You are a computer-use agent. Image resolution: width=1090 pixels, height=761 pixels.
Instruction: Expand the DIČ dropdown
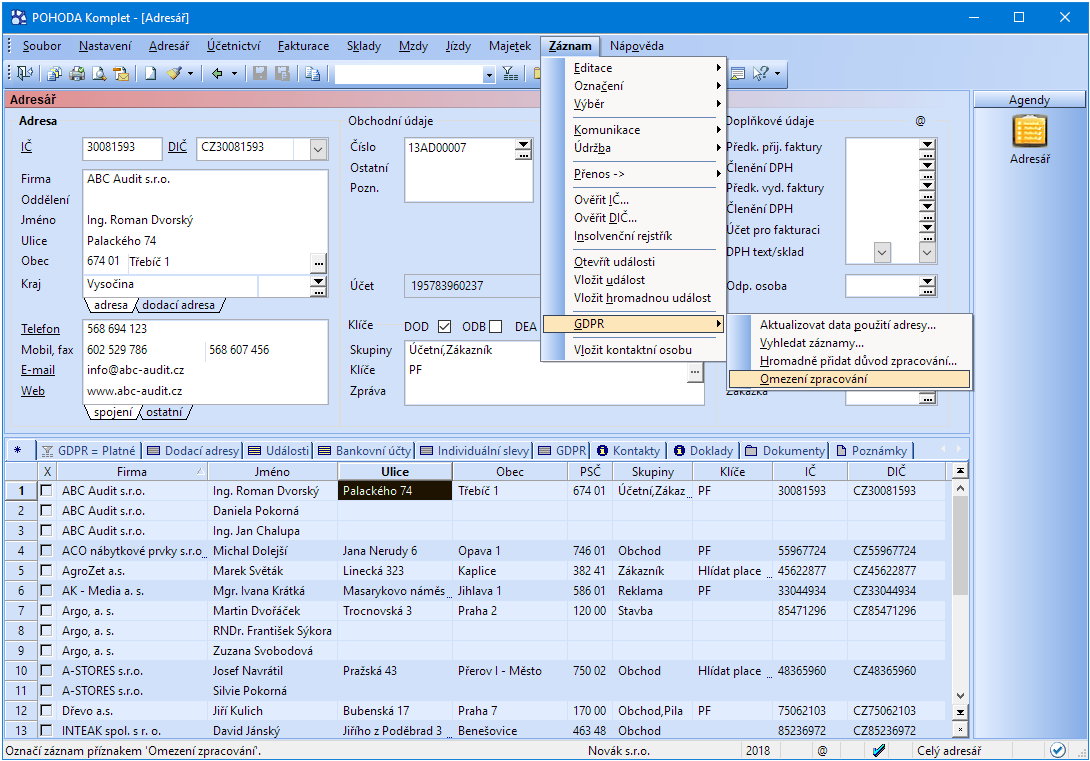(x=318, y=149)
